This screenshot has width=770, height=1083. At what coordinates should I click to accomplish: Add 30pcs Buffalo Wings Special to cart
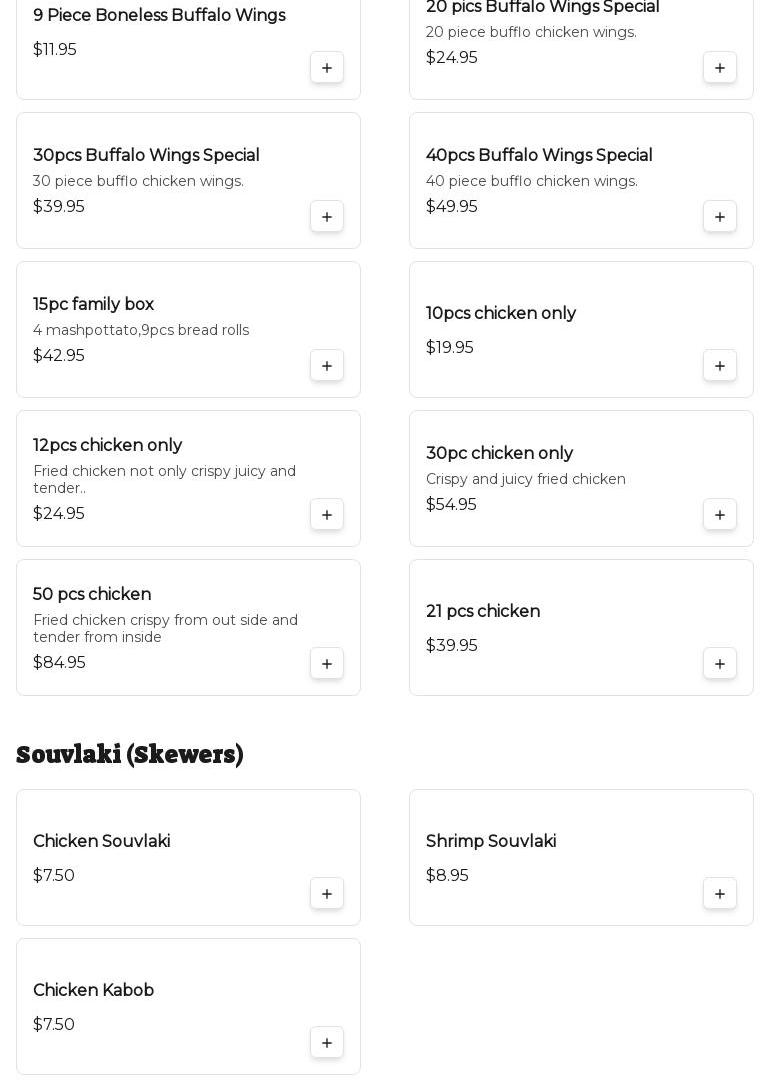click(x=327, y=217)
